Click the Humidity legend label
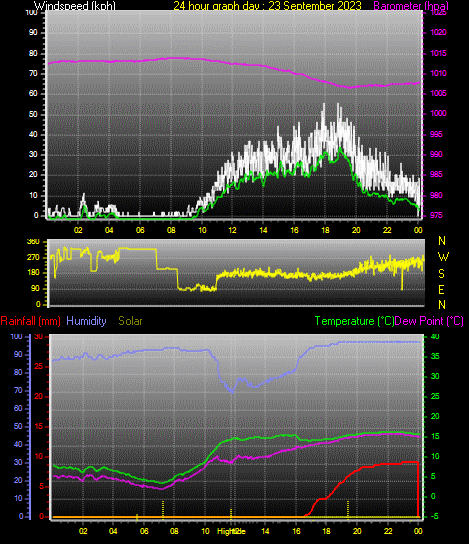This screenshot has width=469, height=544. (x=86, y=321)
